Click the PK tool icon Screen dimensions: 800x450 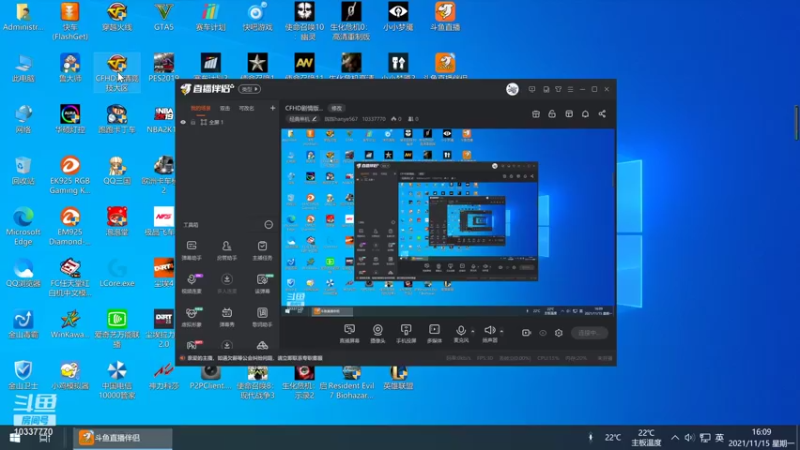point(192,345)
